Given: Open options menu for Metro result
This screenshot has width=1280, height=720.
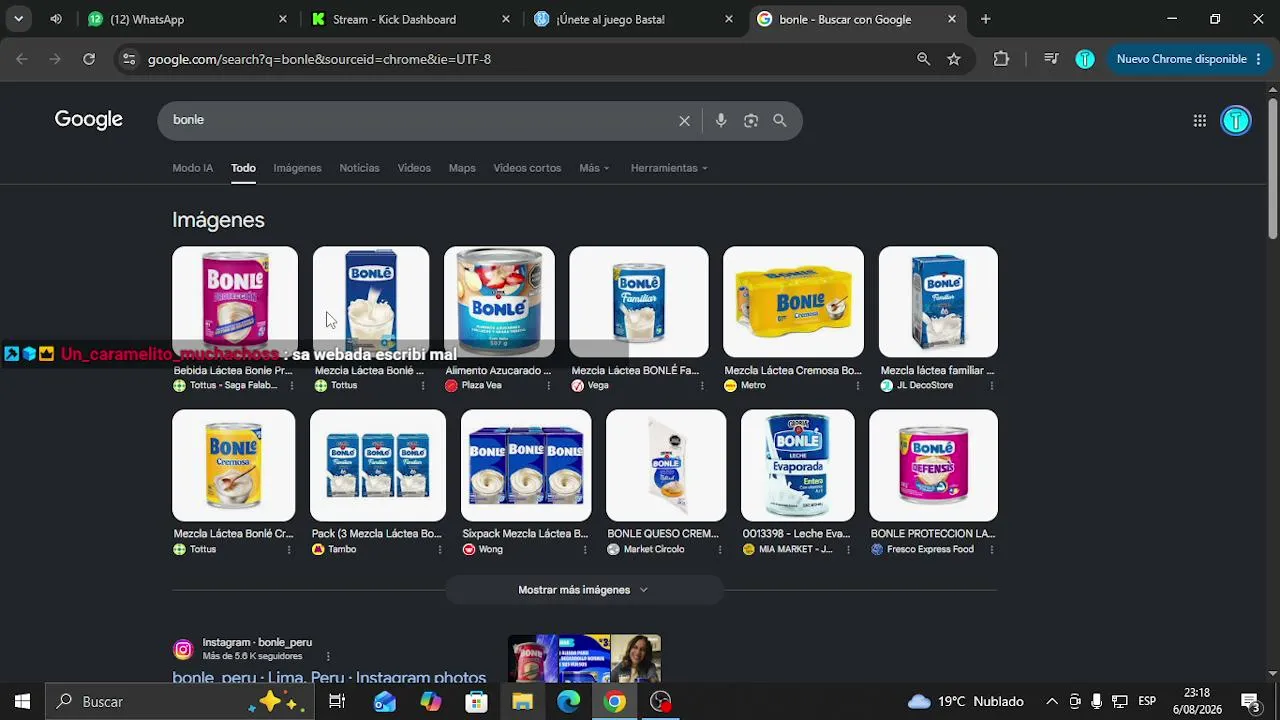Looking at the screenshot, I should tap(858, 386).
